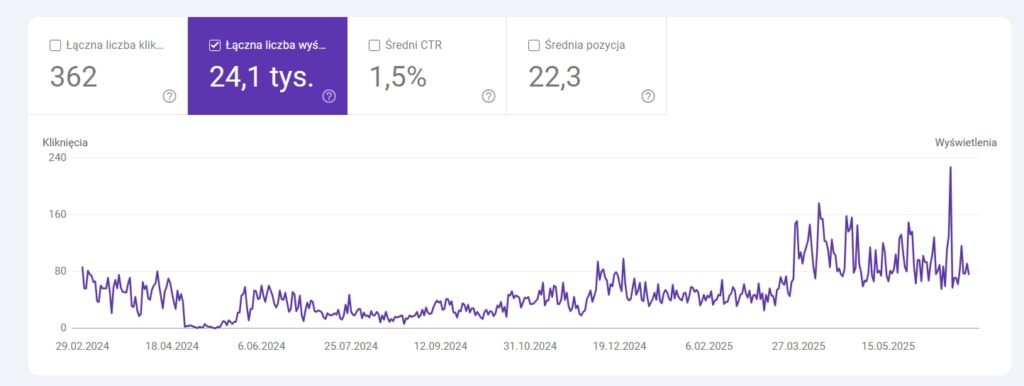1024x386 pixels.
Task: Select the 22,3 average position value
Action: point(556,77)
